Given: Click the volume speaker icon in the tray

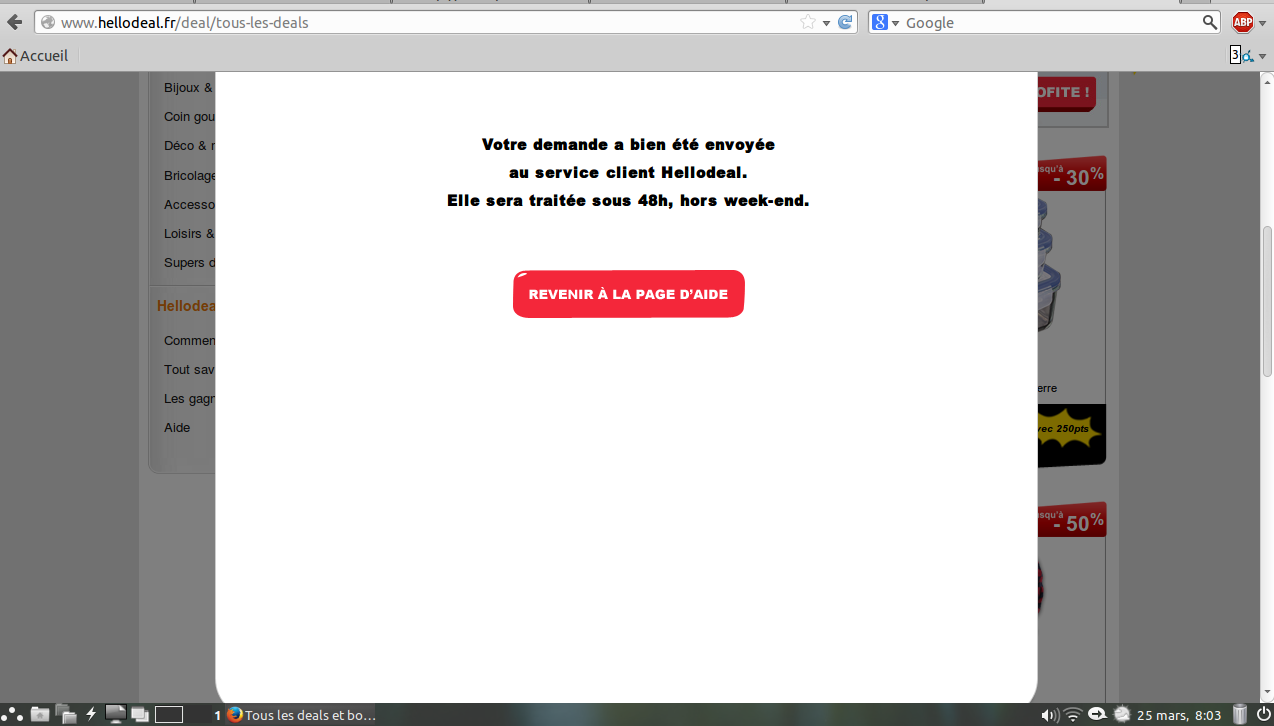Looking at the screenshot, I should (x=1050, y=715).
